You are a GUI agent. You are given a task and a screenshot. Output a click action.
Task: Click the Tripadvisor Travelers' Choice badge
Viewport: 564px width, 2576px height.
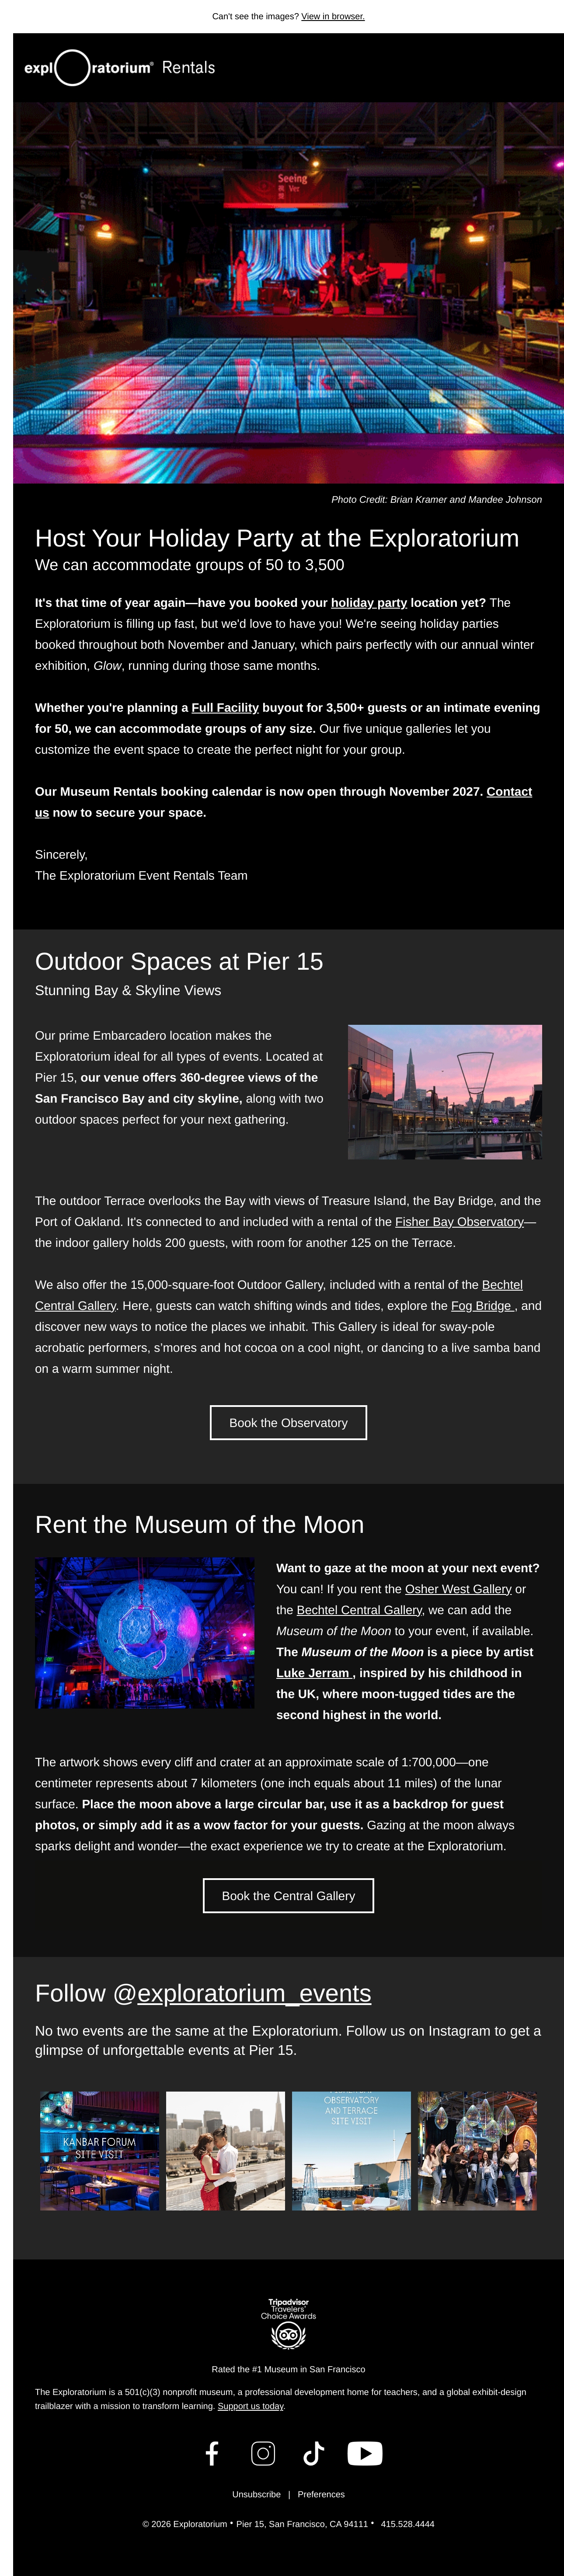click(288, 2323)
